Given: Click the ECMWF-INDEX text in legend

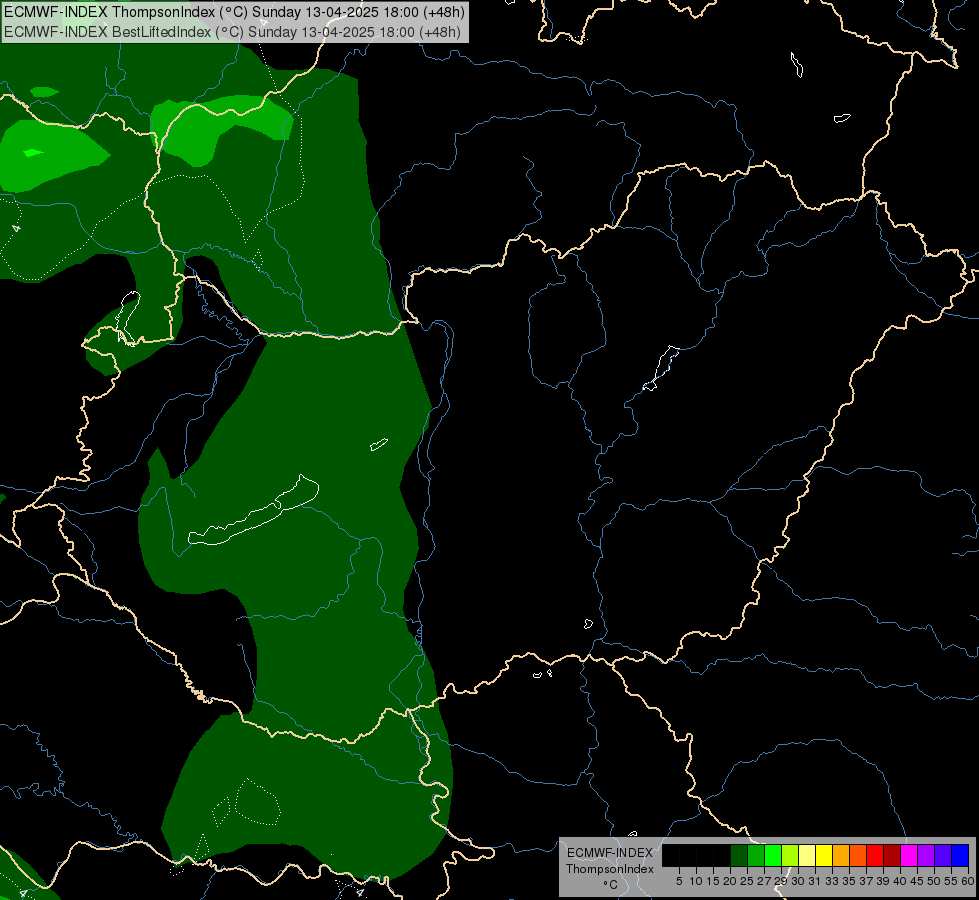Looking at the screenshot, I should pos(610,853).
